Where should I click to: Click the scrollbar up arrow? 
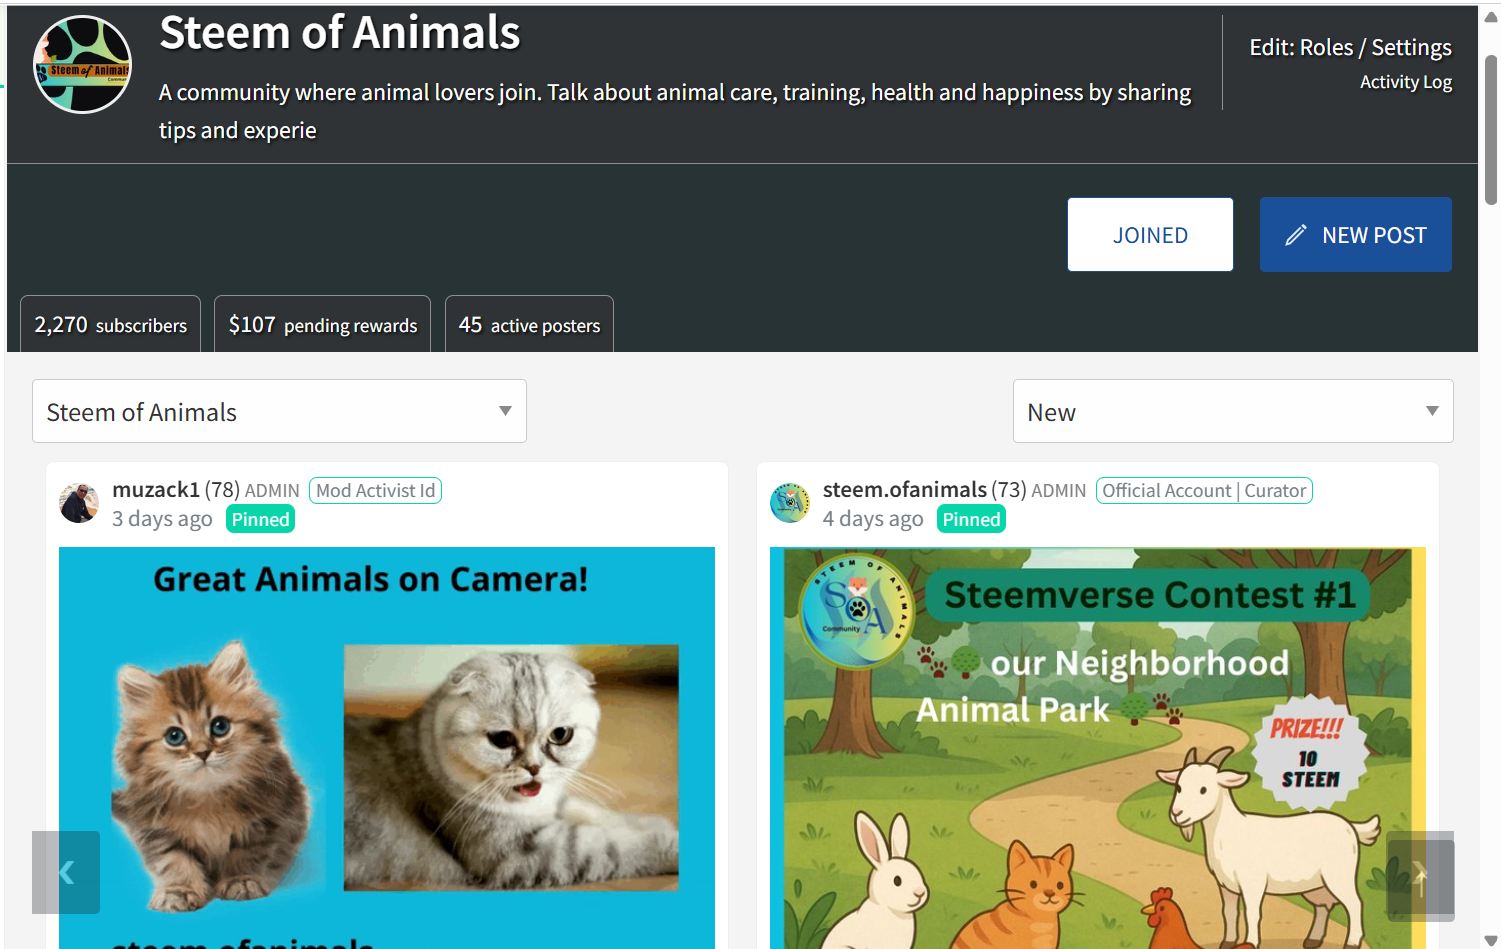[x=1490, y=17]
